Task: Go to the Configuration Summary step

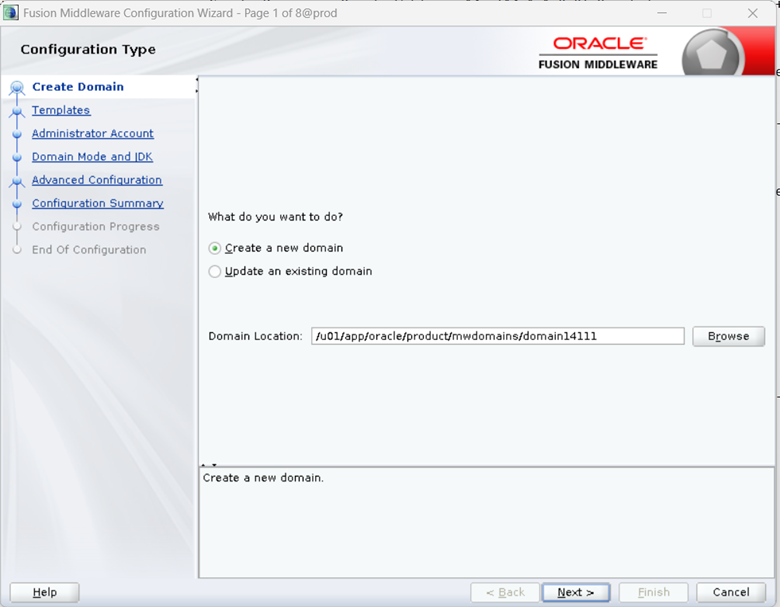Action: tap(98, 203)
